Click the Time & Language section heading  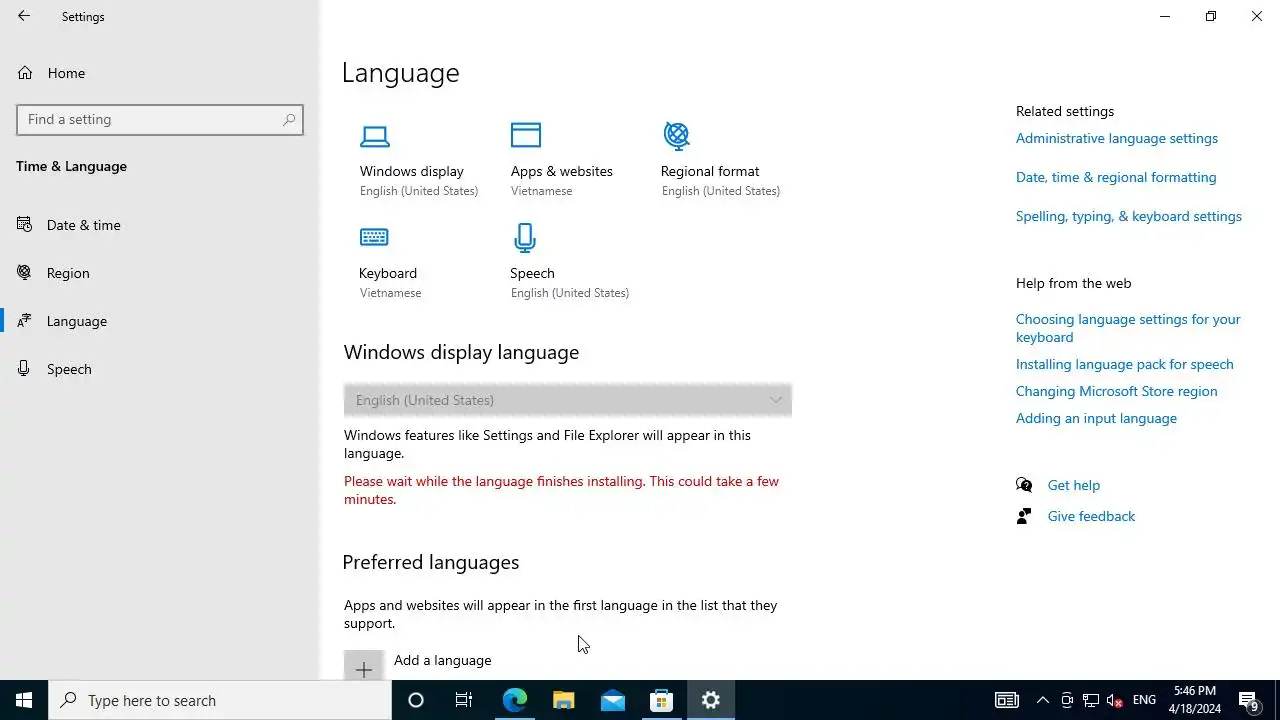[x=71, y=166]
